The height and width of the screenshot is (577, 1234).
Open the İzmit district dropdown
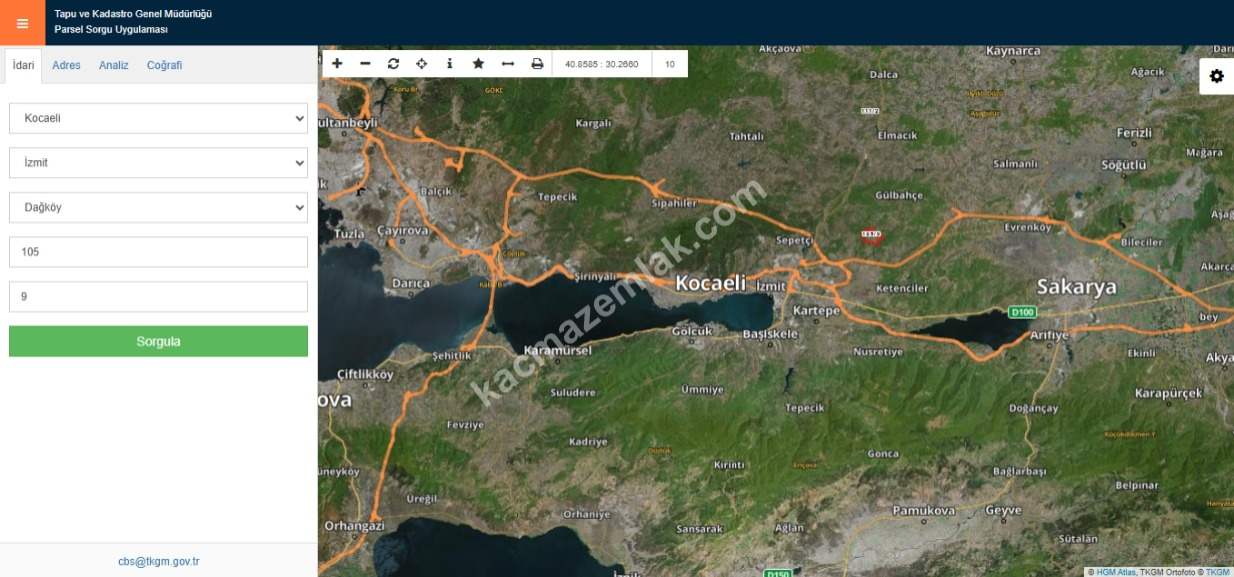158,163
